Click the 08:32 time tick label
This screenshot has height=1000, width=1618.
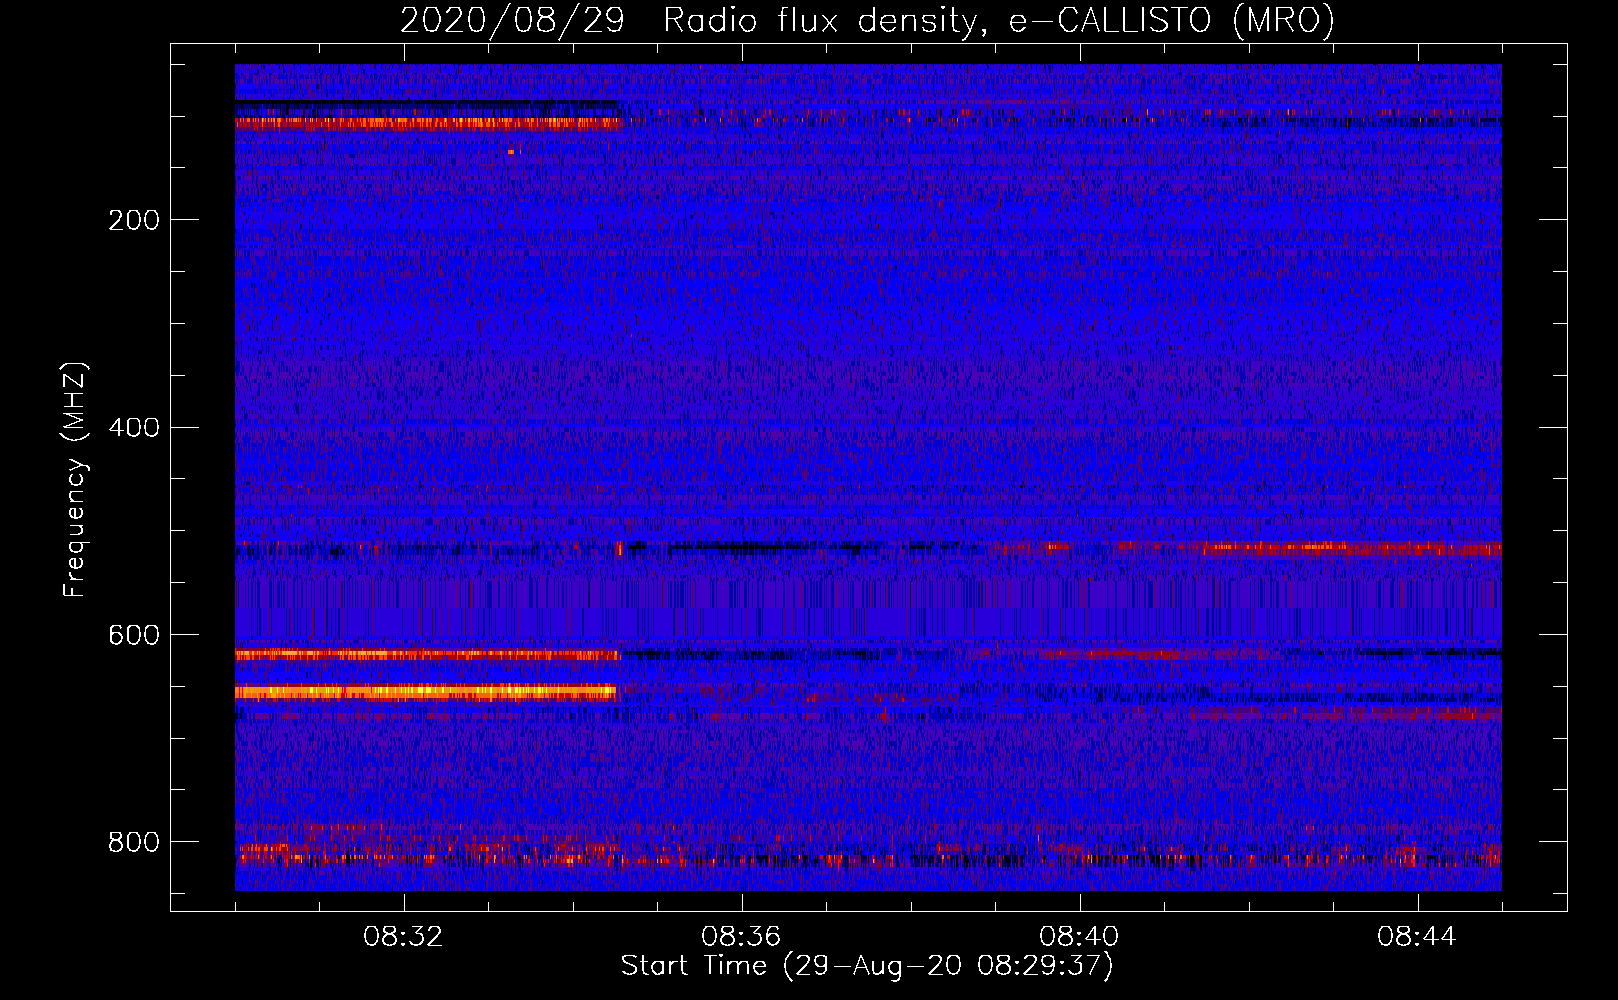[x=403, y=937]
